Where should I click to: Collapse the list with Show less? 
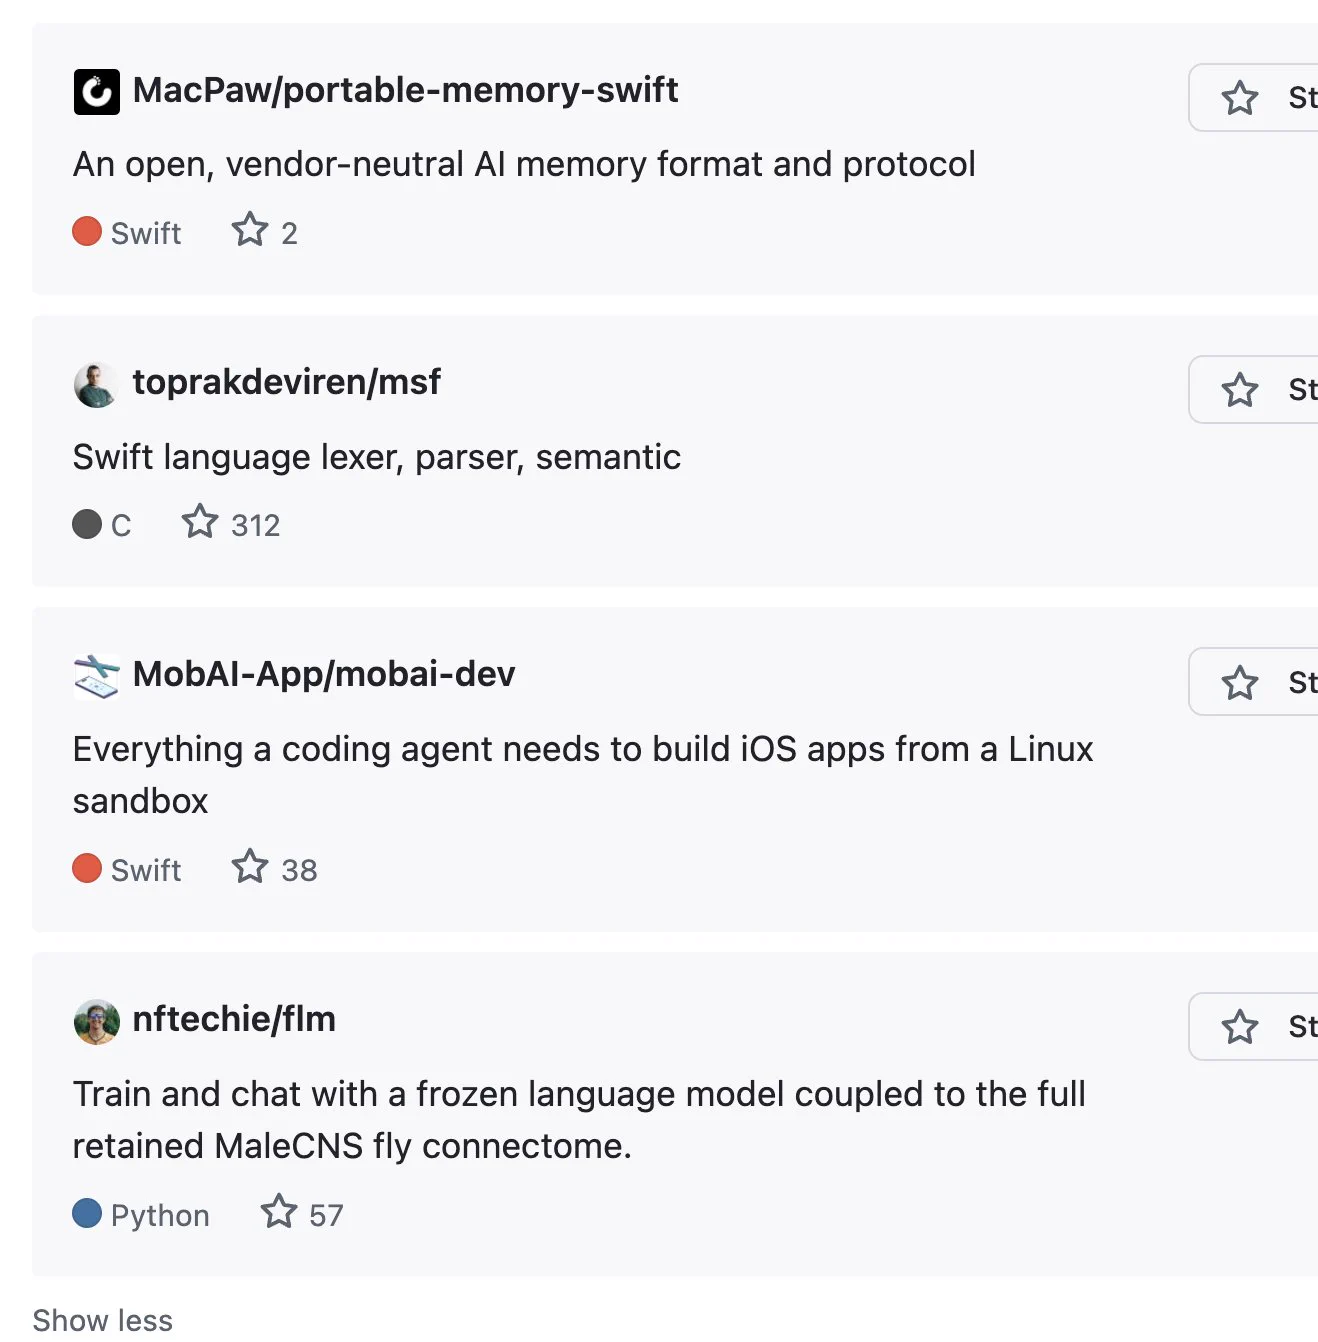coord(103,1320)
